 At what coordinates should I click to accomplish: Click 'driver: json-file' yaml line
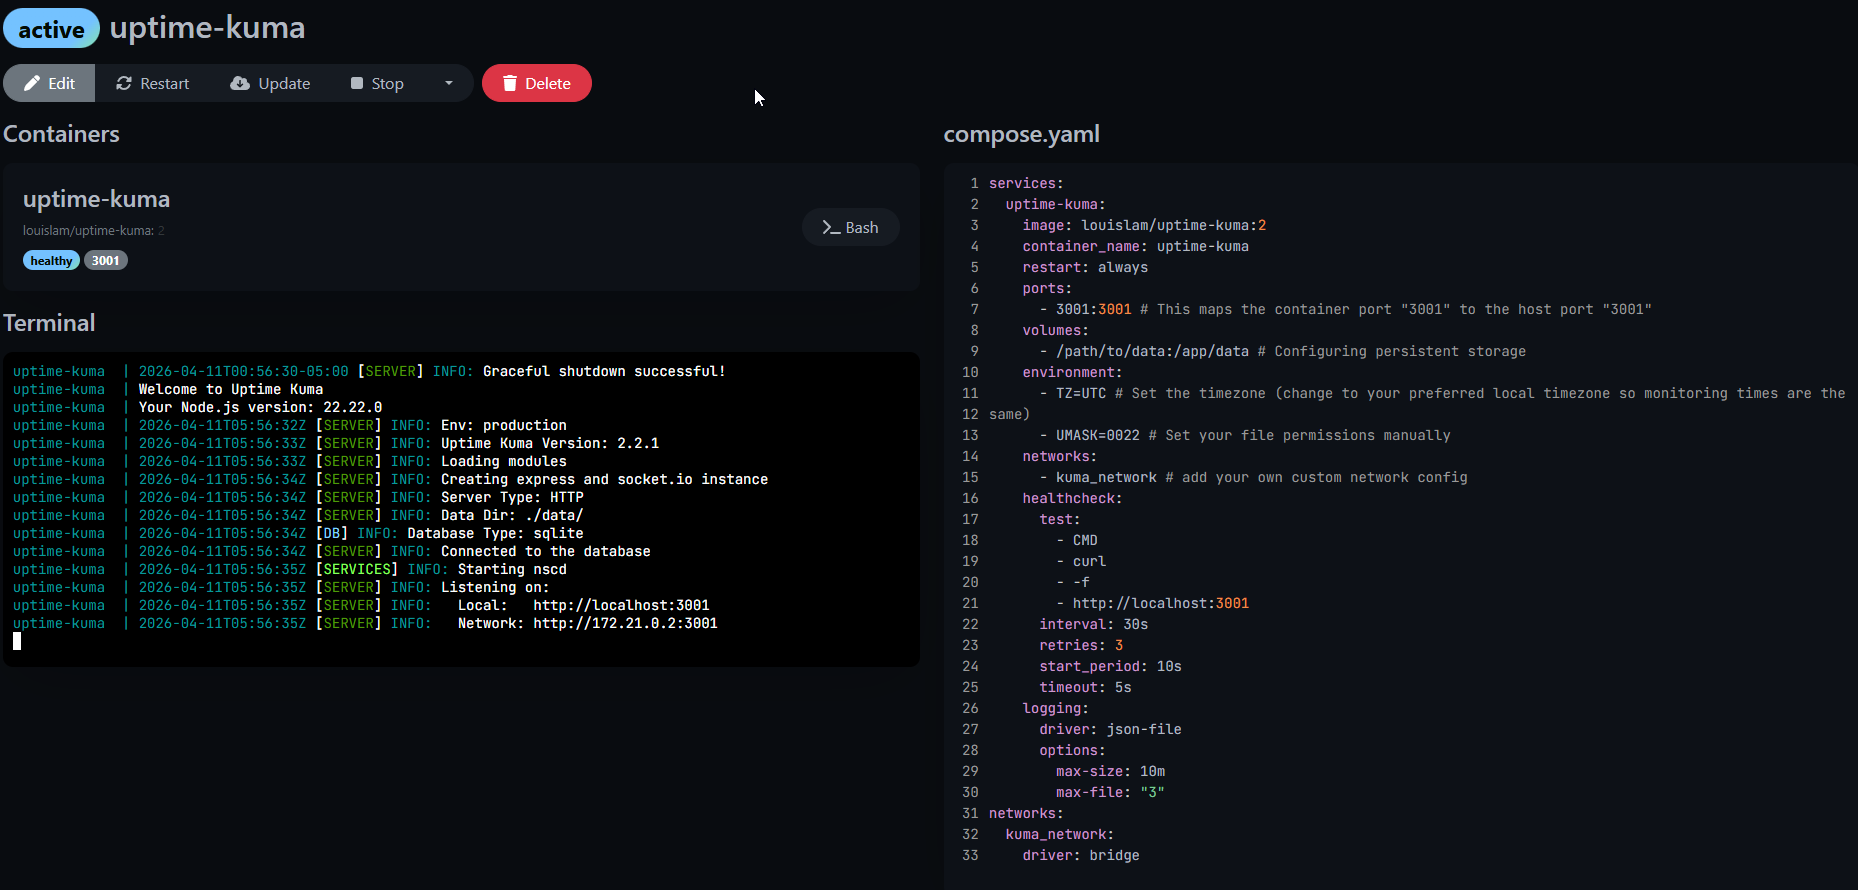[1110, 729]
